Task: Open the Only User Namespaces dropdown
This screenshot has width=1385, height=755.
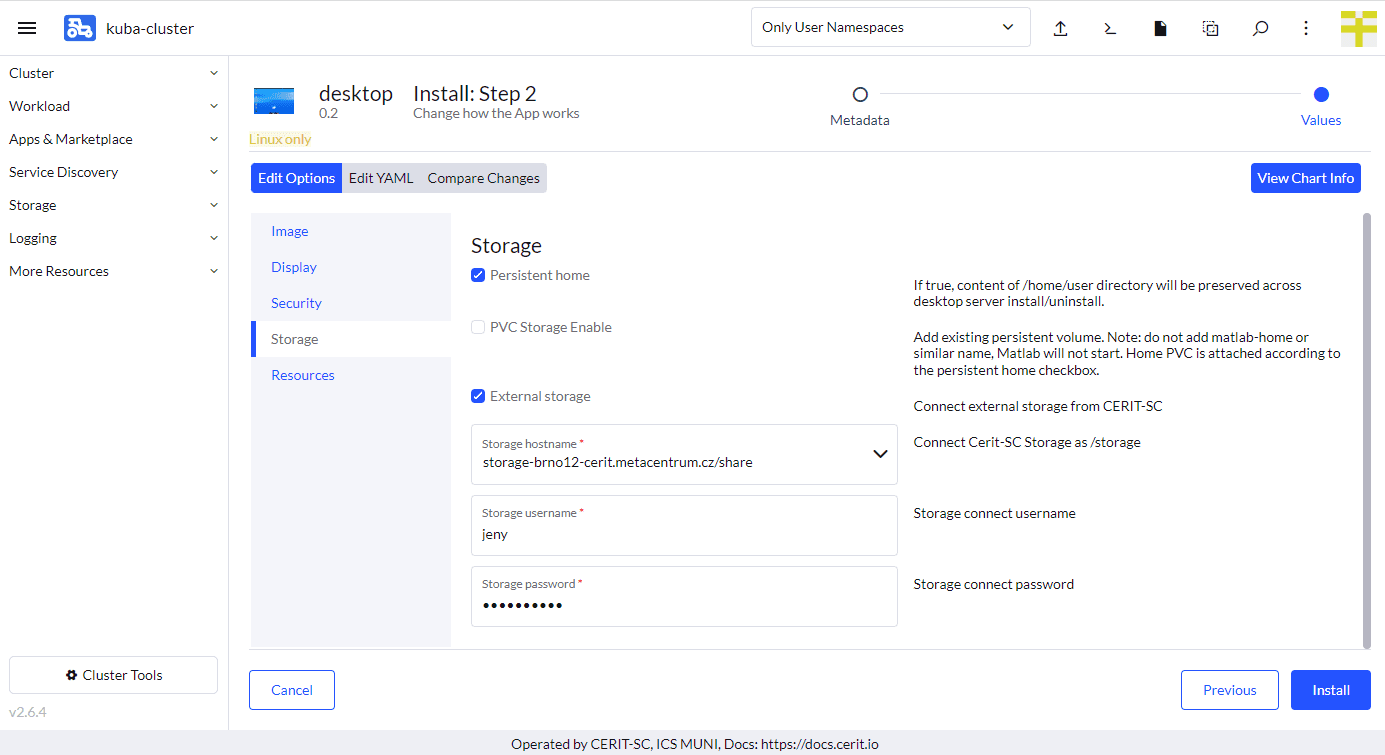Action: point(890,27)
